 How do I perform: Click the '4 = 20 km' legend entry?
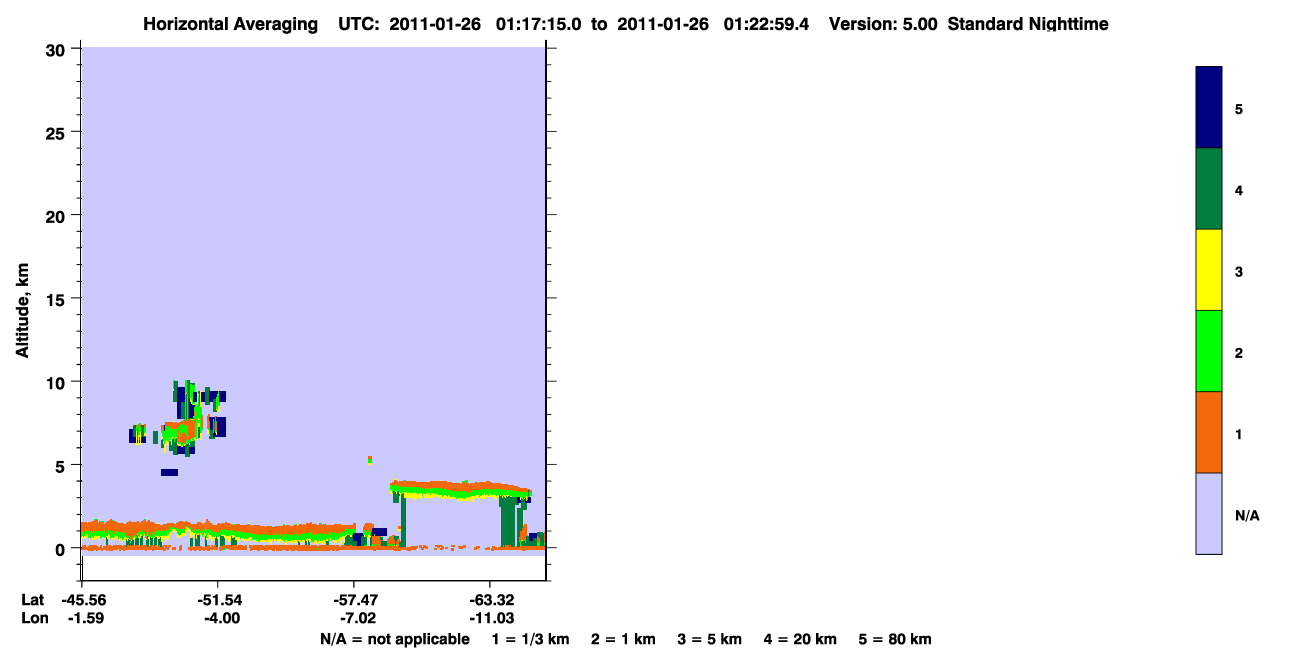tap(801, 639)
